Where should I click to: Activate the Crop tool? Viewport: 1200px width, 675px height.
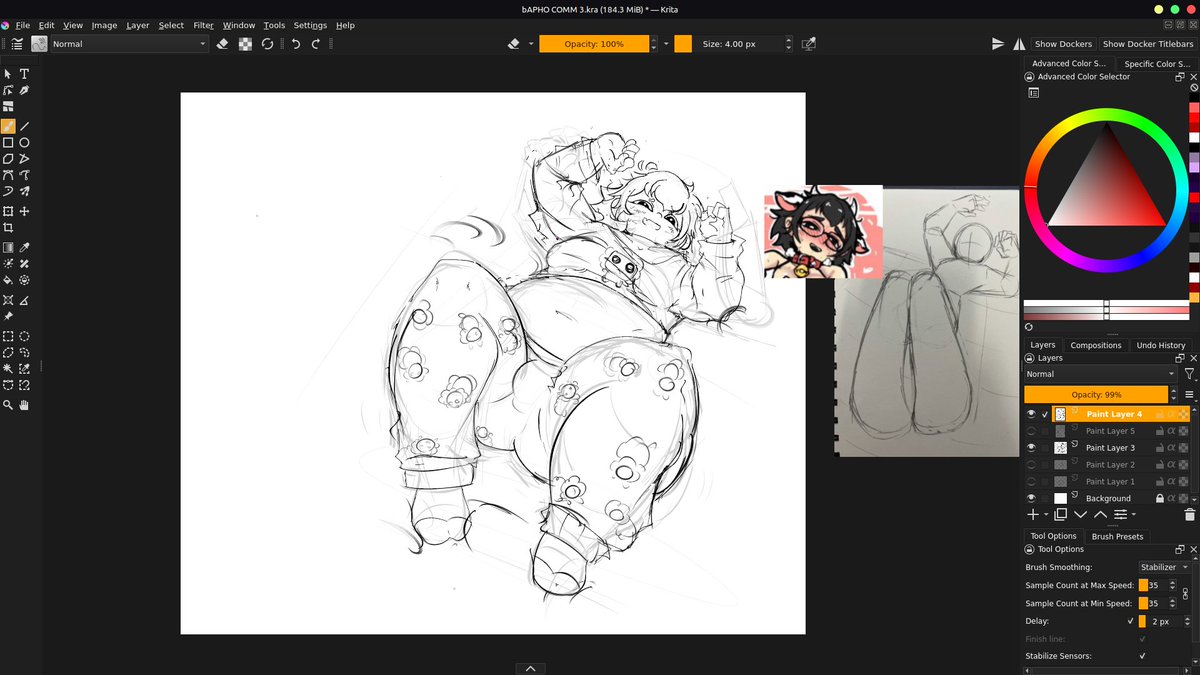8,228
